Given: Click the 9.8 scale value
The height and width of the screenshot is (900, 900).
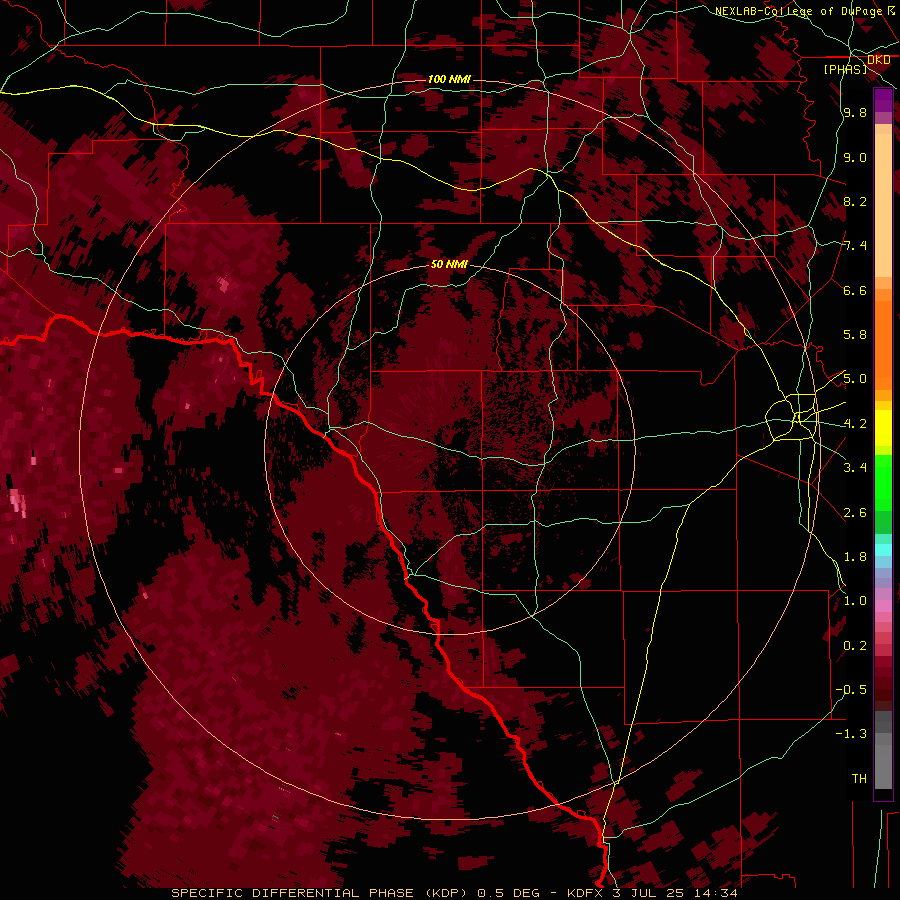Looking at the screenshot, I should click(855, 112).
